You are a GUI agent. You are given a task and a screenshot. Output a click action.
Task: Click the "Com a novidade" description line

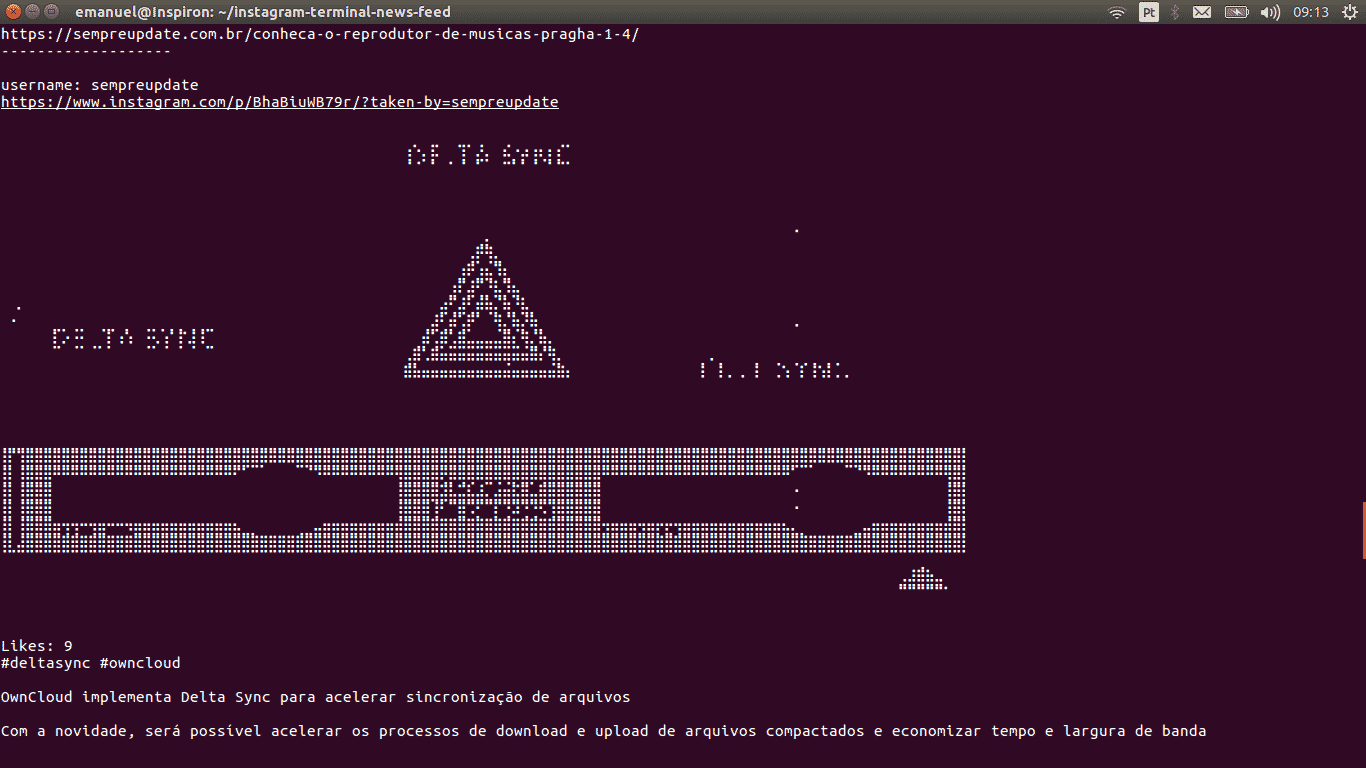[604, 731]
